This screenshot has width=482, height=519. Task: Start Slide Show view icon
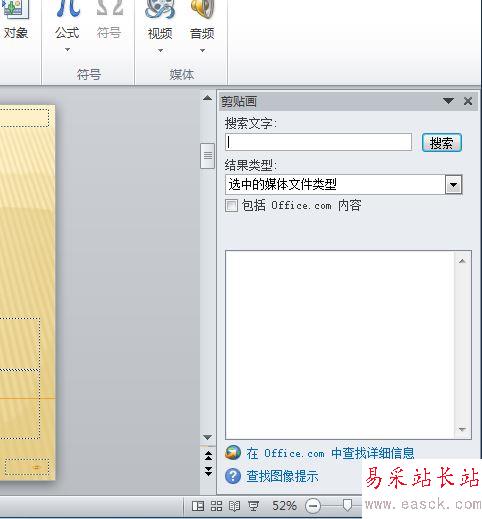point(253,506)
